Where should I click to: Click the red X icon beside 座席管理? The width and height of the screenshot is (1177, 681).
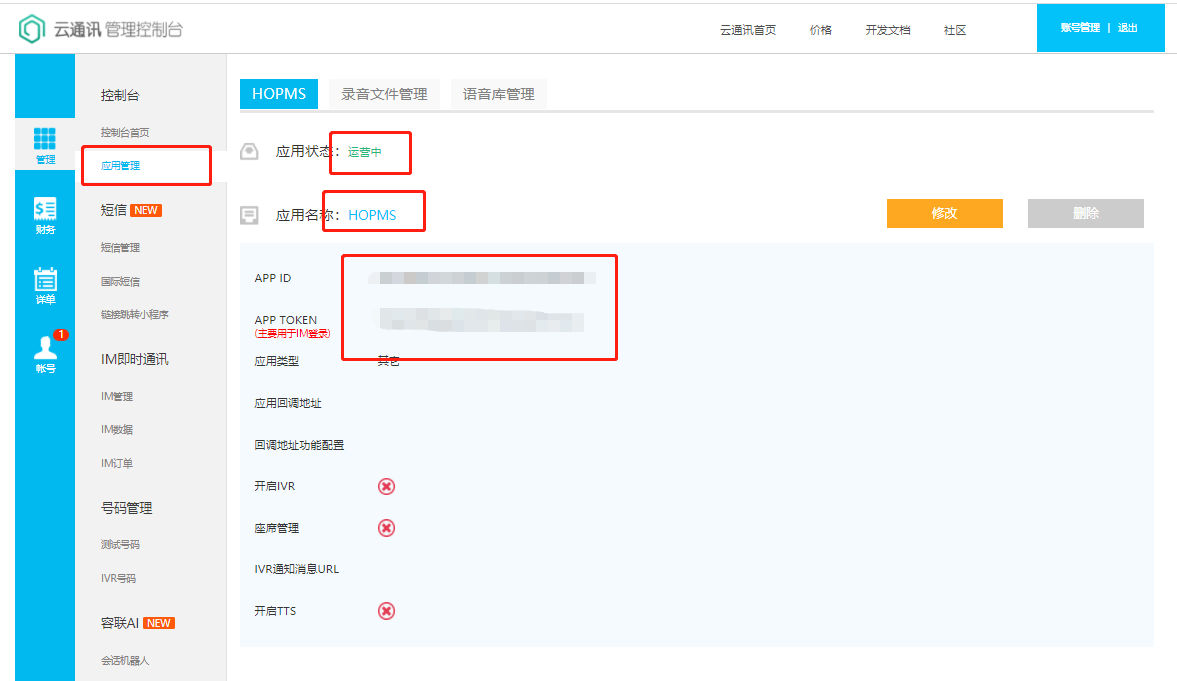point(387,528)
